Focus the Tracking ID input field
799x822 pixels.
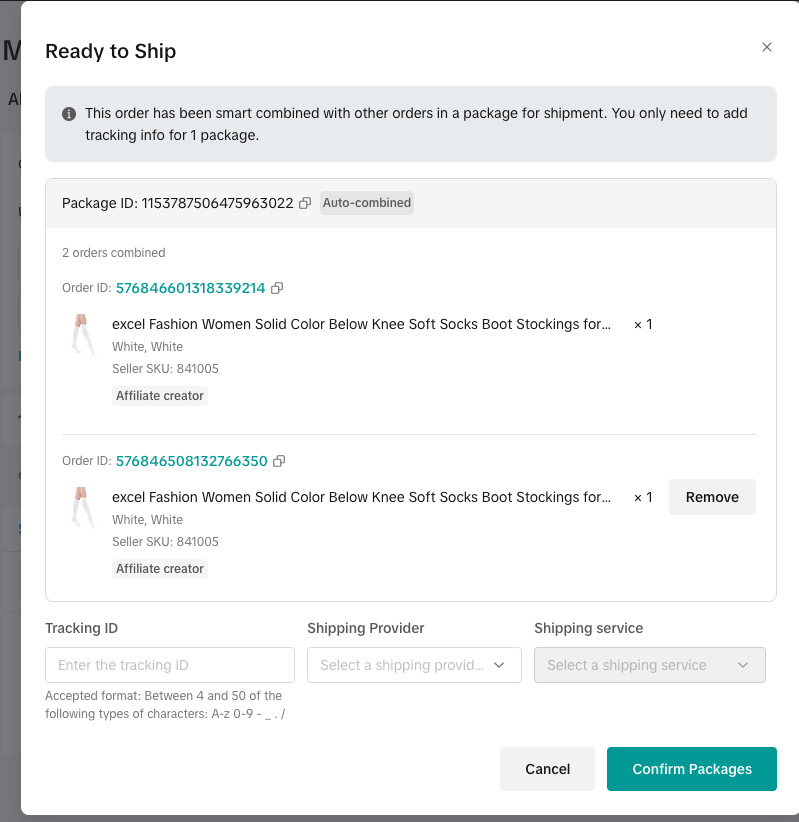pos(170,665)
